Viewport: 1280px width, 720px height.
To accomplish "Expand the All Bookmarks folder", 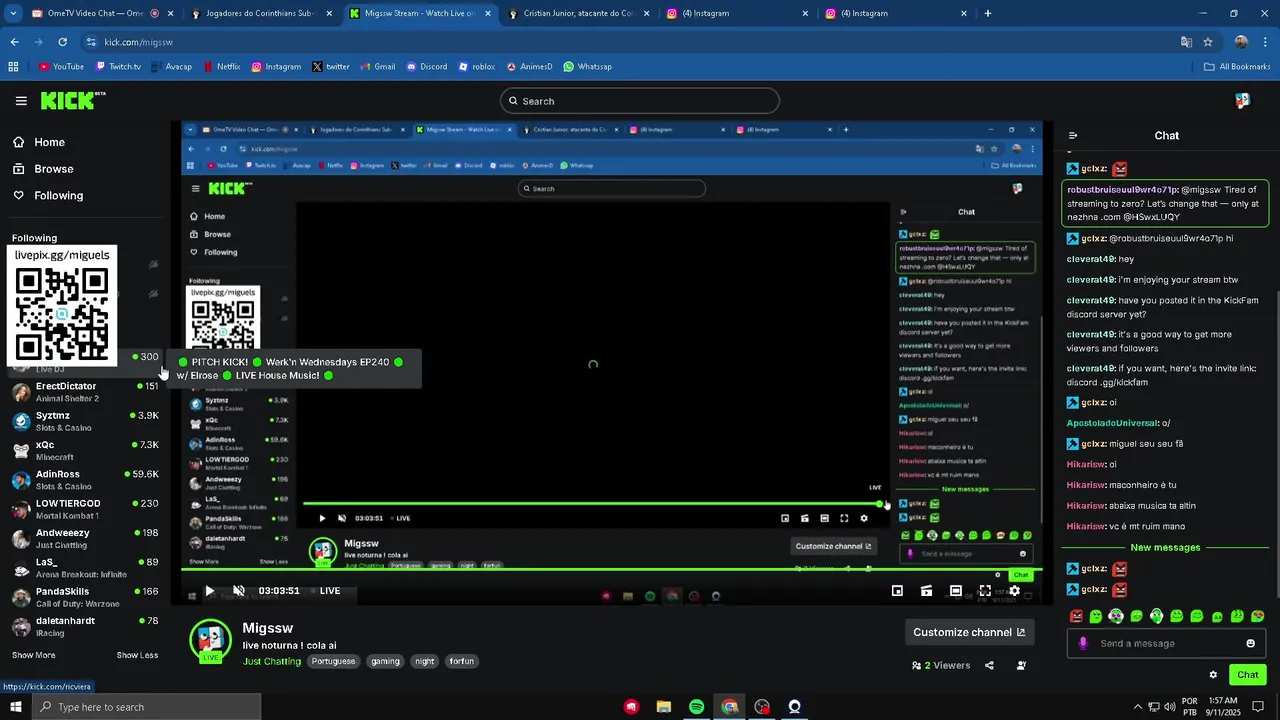I will coord(1238,67).
